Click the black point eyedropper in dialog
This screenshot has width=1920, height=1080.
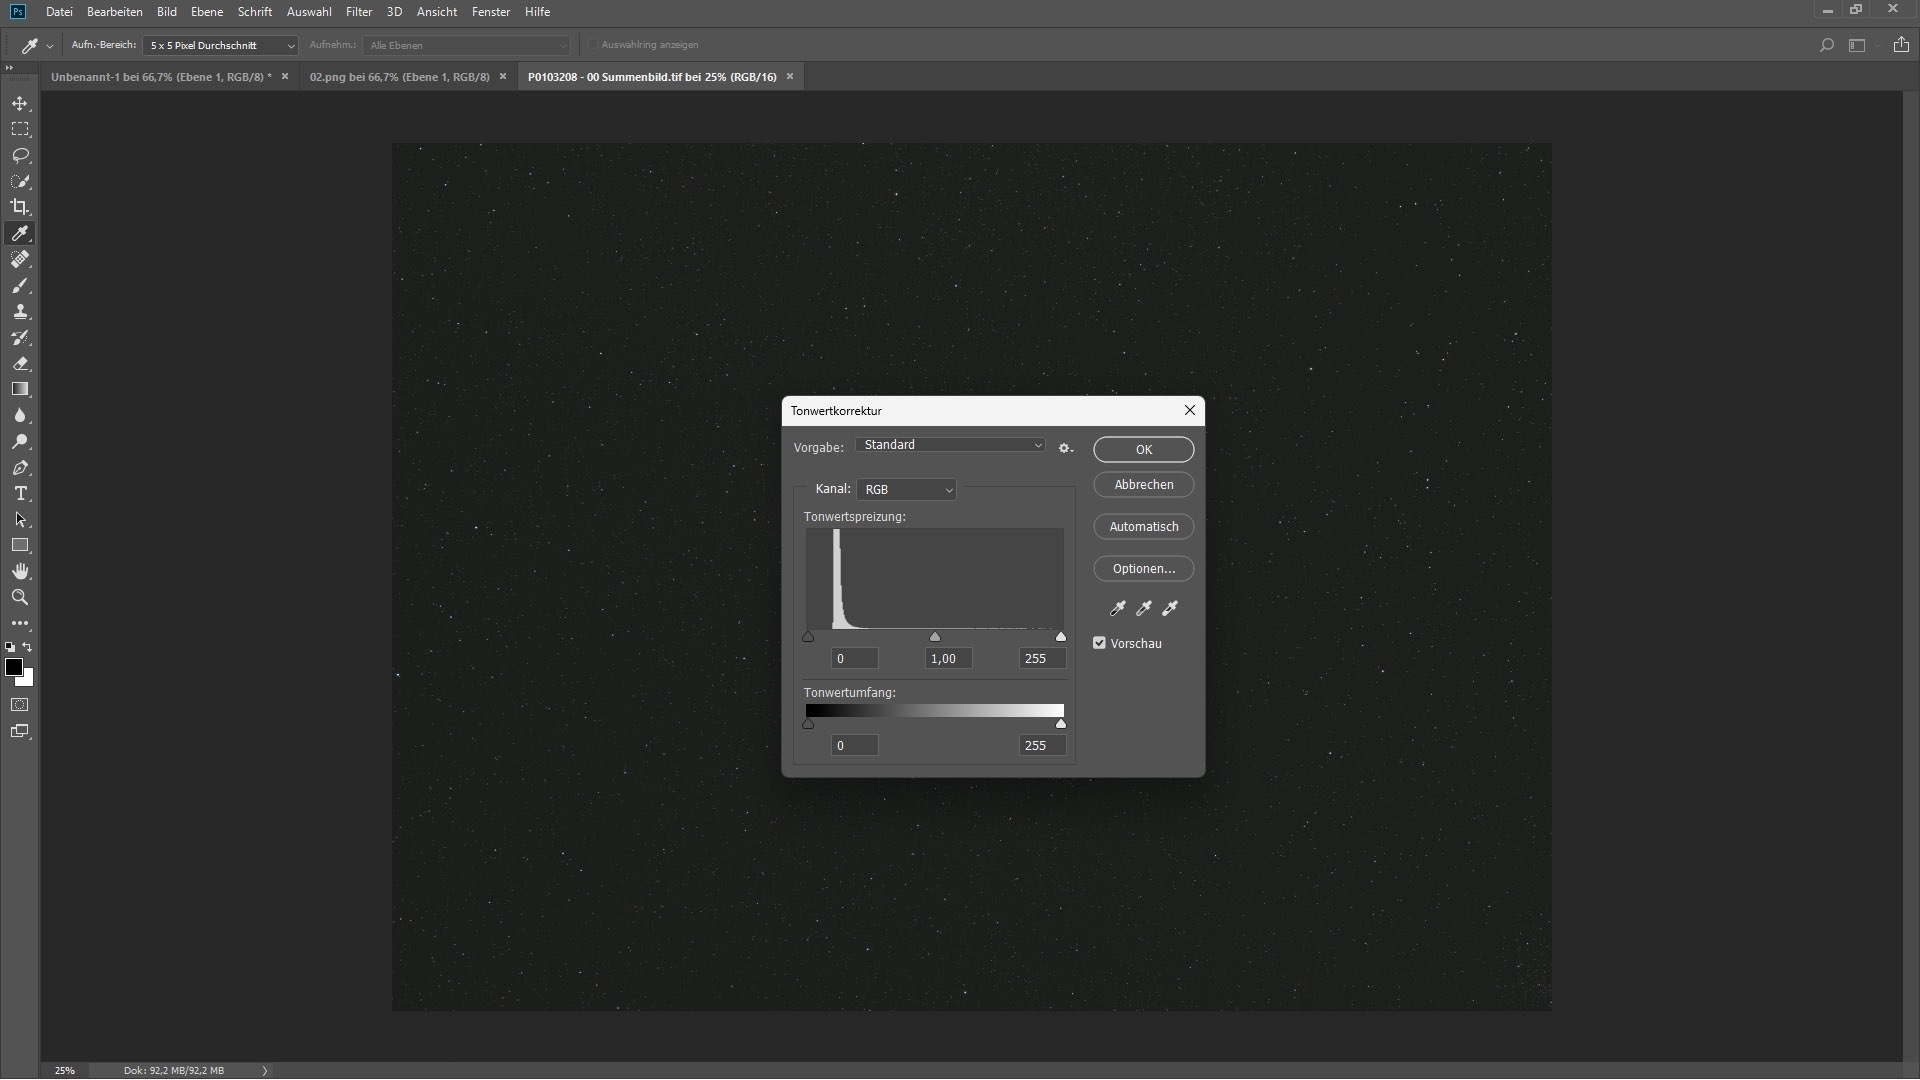point(1118,608)
